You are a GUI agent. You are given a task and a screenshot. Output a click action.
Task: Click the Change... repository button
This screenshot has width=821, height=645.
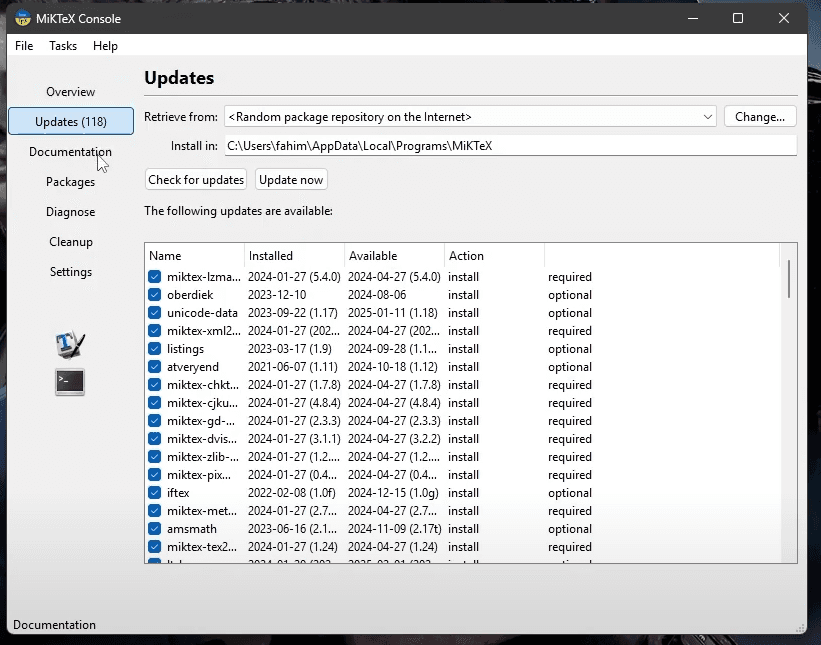tap(760, 117)
